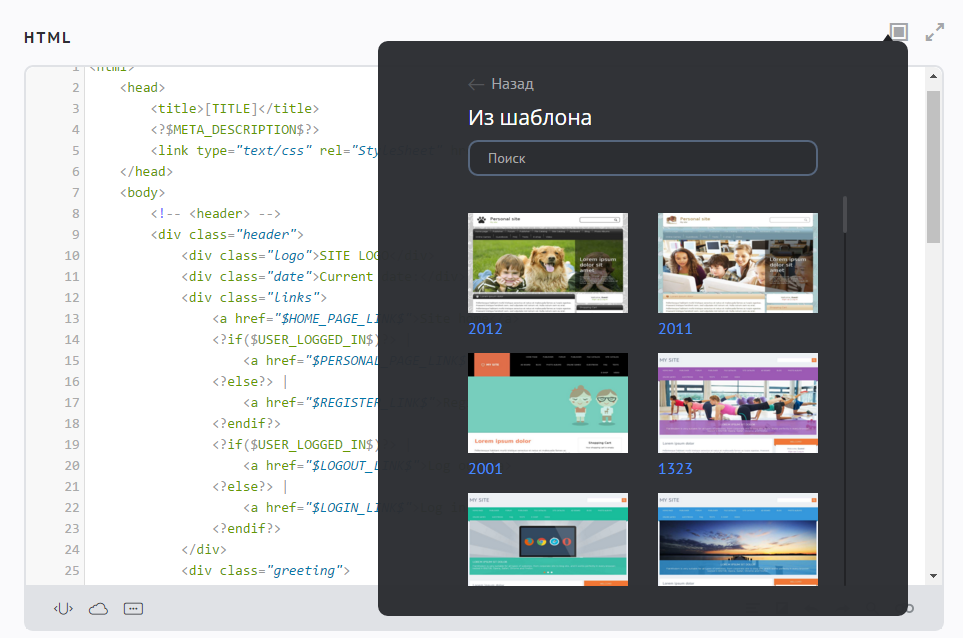Click the code variables brackets icon
Image resolution: width=963 pixels, height=638 pixels.
coord(63,608)
